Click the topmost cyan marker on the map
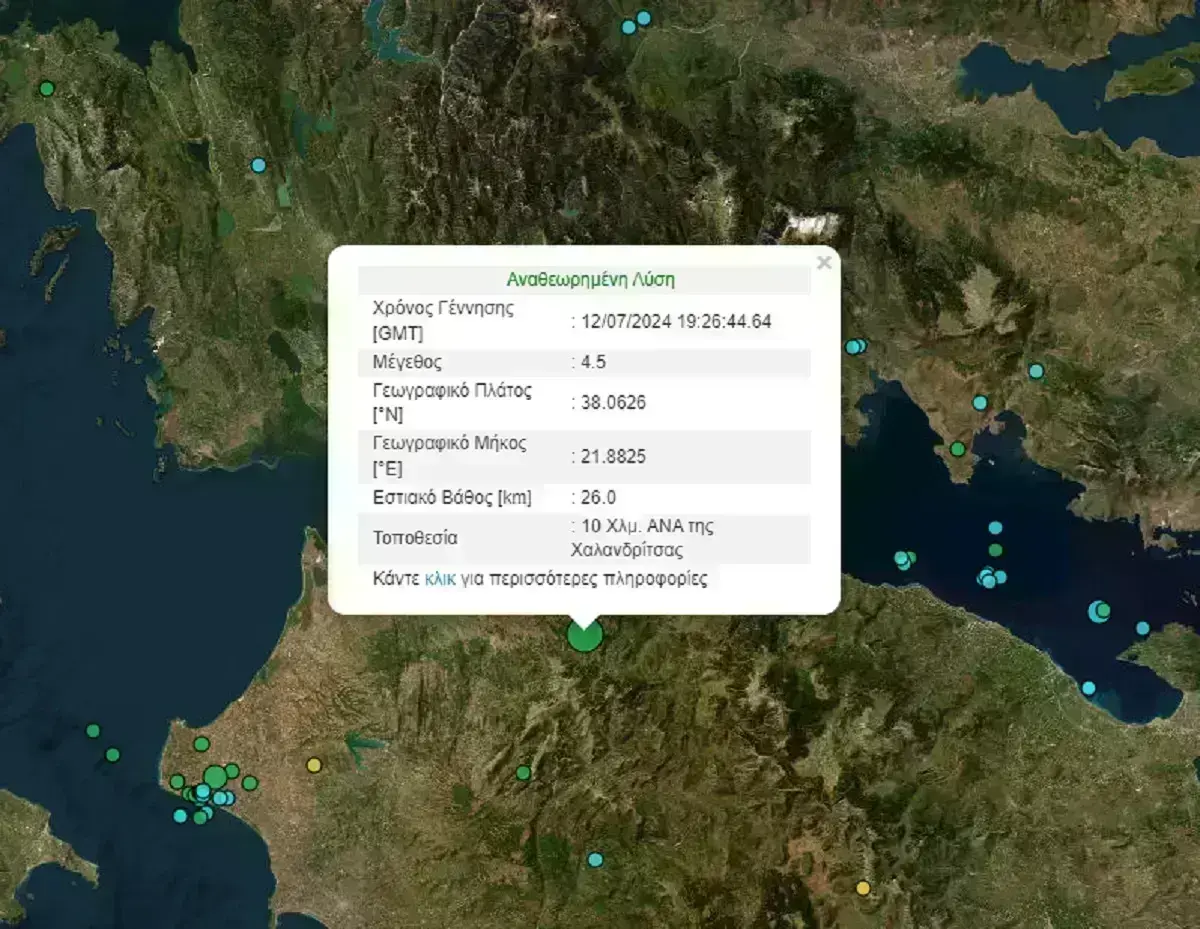Viewport: 1200px width, 929px height. point(644,18)
